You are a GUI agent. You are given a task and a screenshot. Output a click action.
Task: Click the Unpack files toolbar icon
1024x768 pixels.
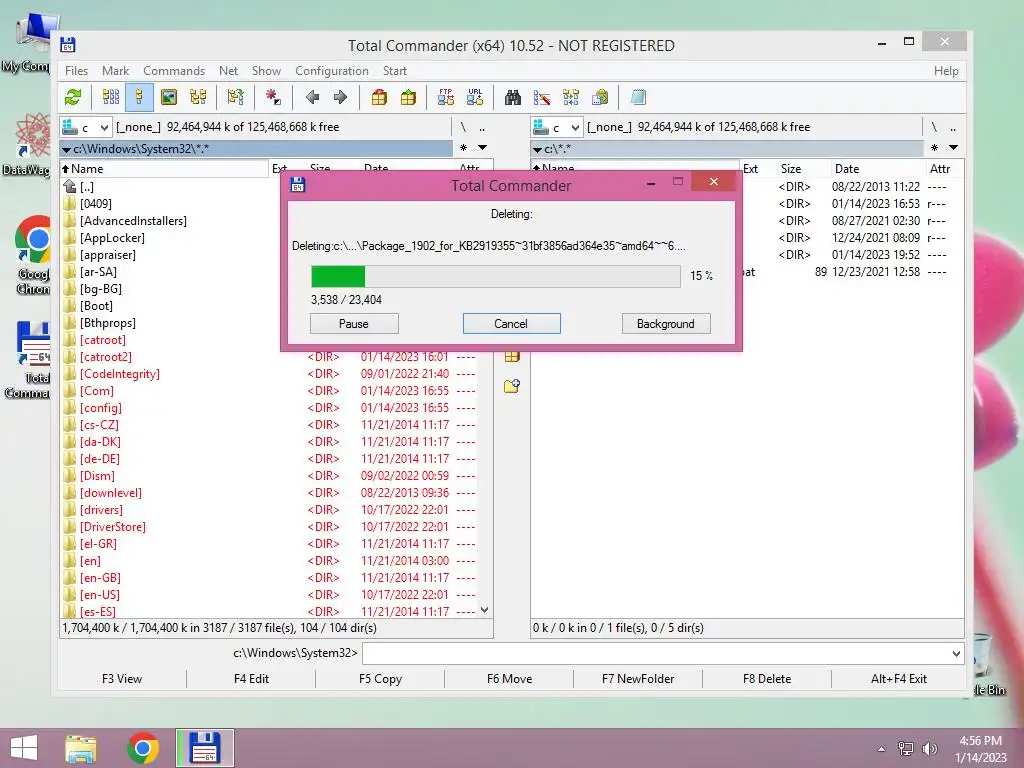pyautogui.click(x=408, y=98)
